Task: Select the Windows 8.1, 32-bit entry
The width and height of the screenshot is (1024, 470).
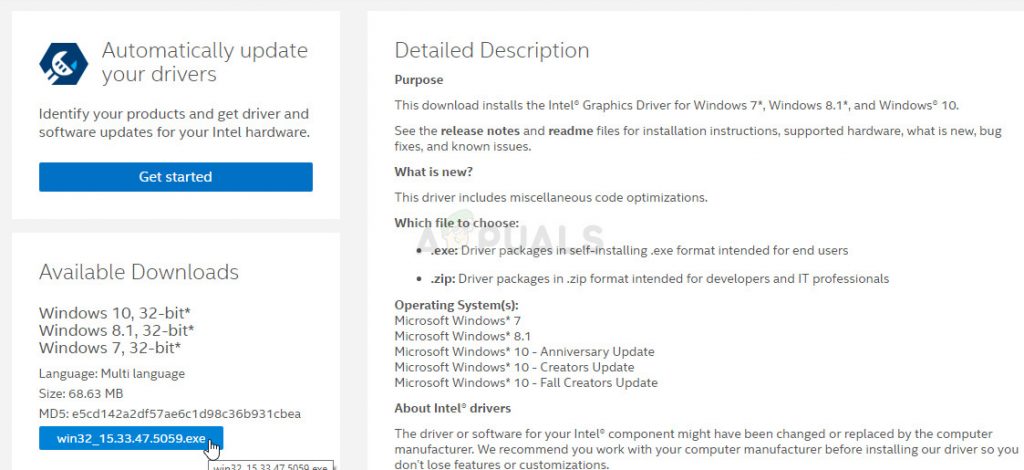Action: click(116, 330)
